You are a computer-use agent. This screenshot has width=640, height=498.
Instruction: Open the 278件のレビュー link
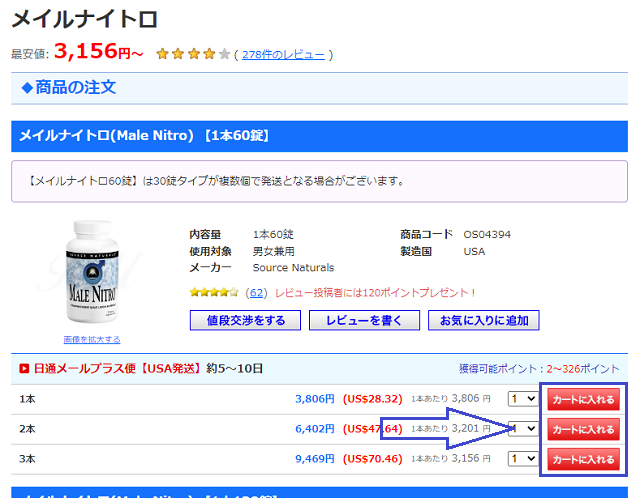(x=283, y=54)
